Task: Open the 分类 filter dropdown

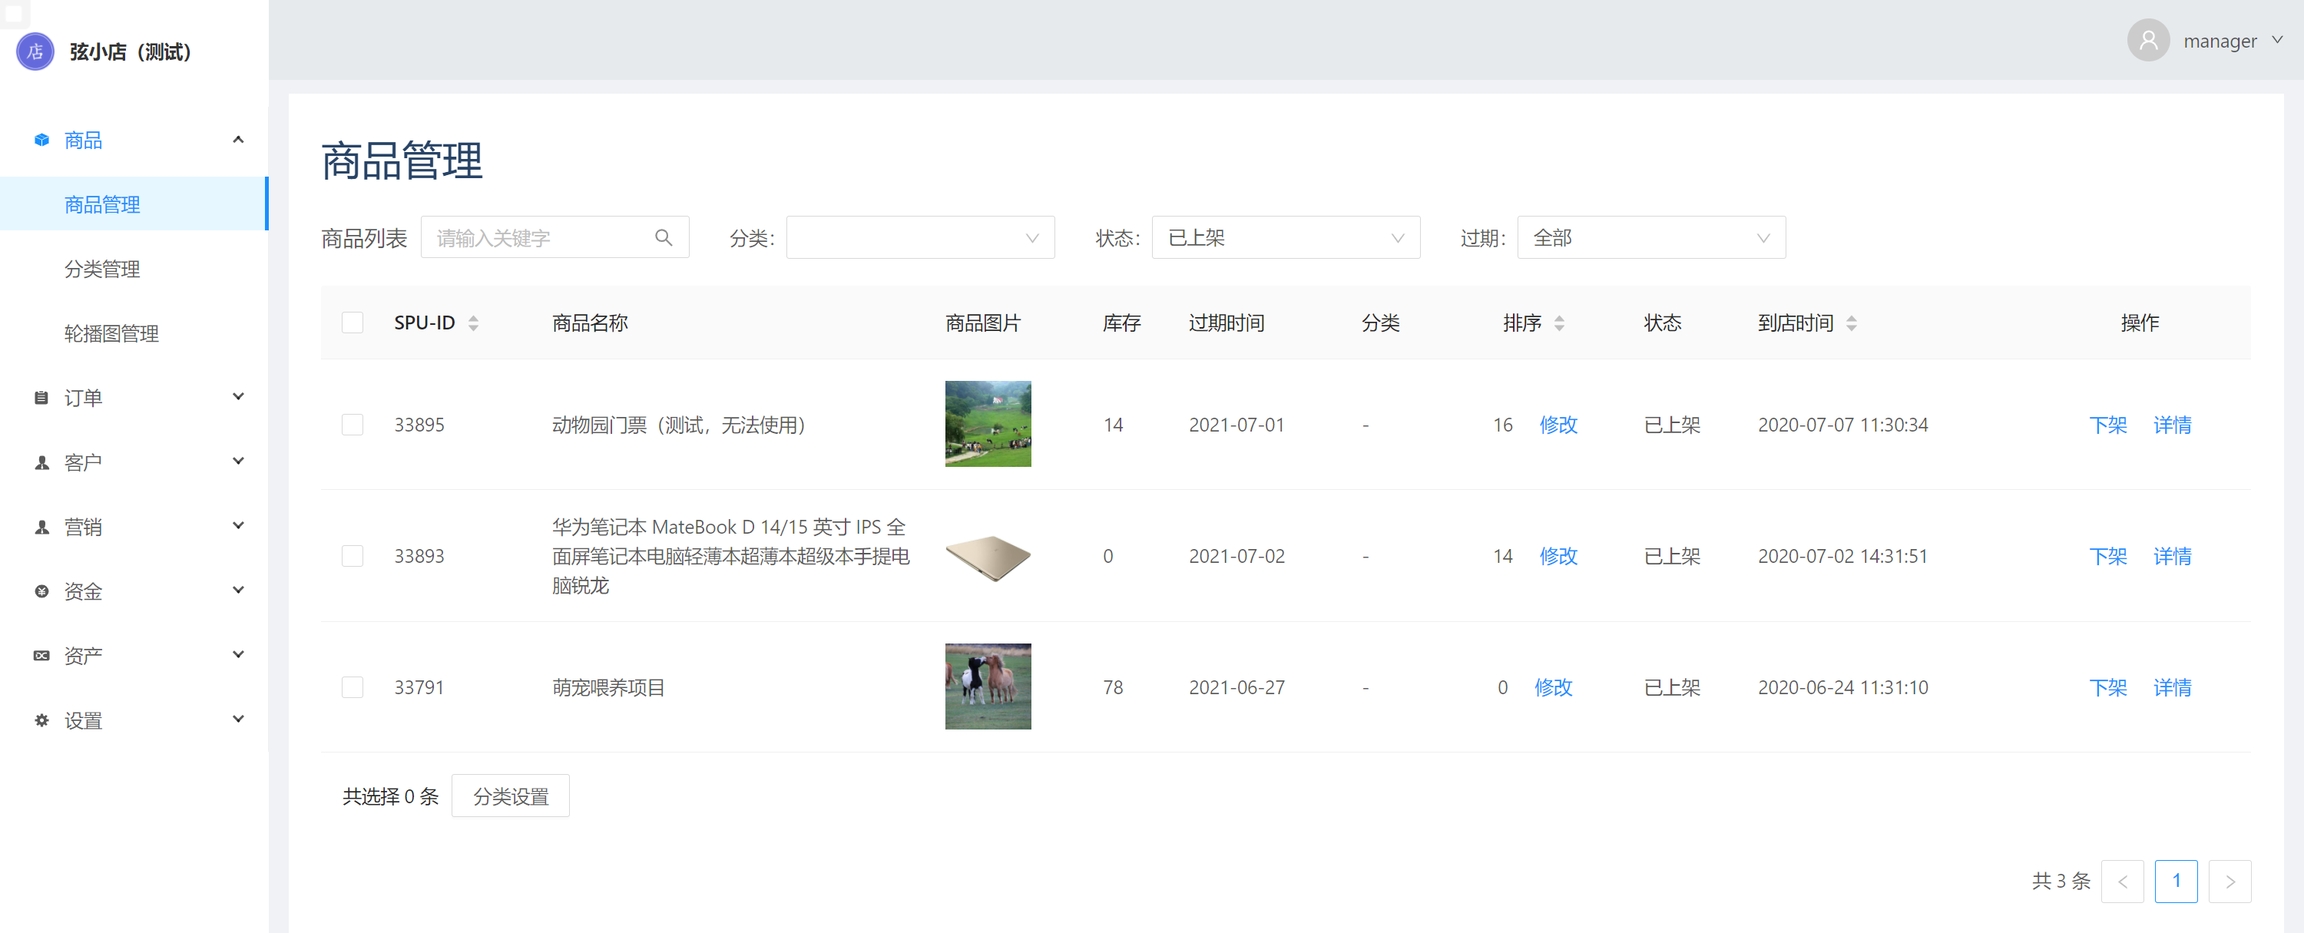Action: pyautogui.click(x=919, y=238)
